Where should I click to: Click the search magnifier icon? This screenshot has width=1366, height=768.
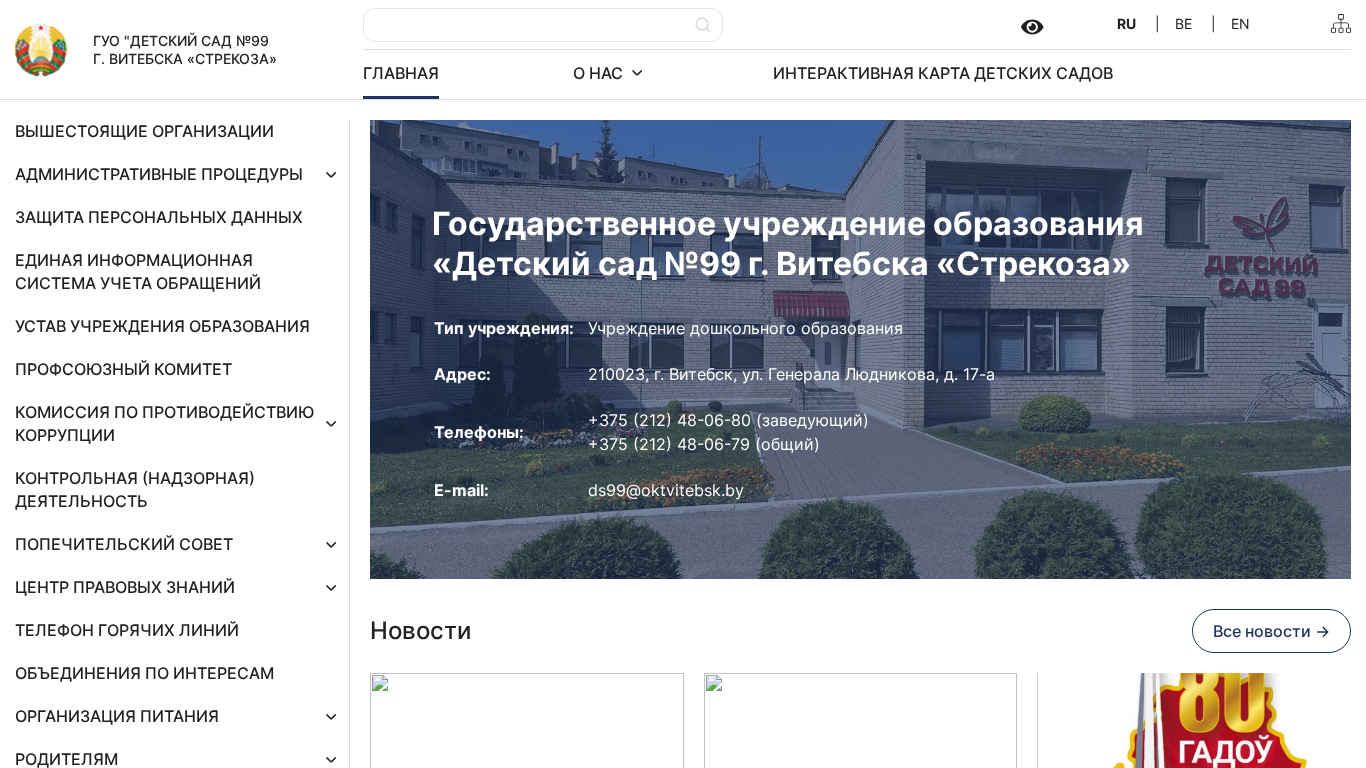click(x=703, y=25)
